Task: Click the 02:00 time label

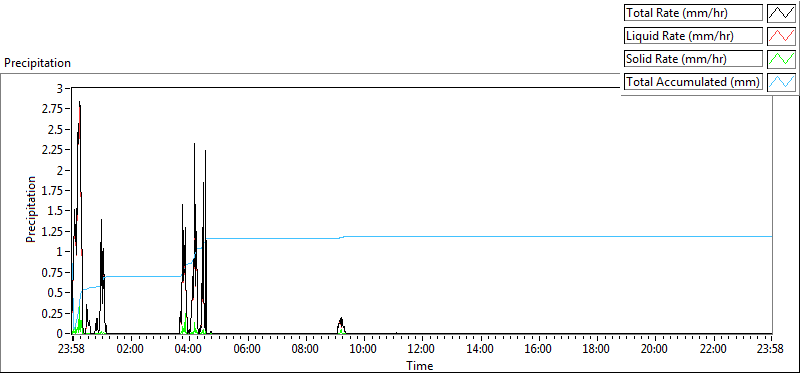Action: pos(131,350)
